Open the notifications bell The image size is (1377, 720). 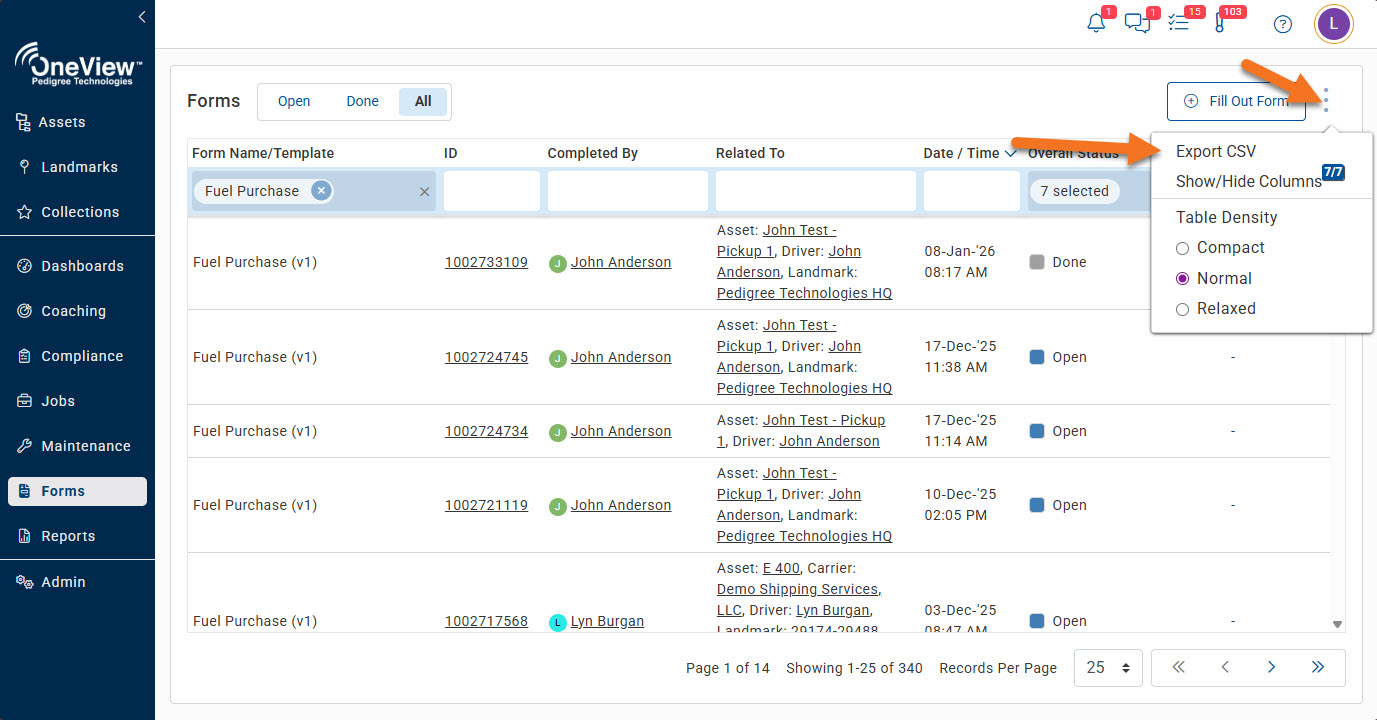(x=1097, y=24)
